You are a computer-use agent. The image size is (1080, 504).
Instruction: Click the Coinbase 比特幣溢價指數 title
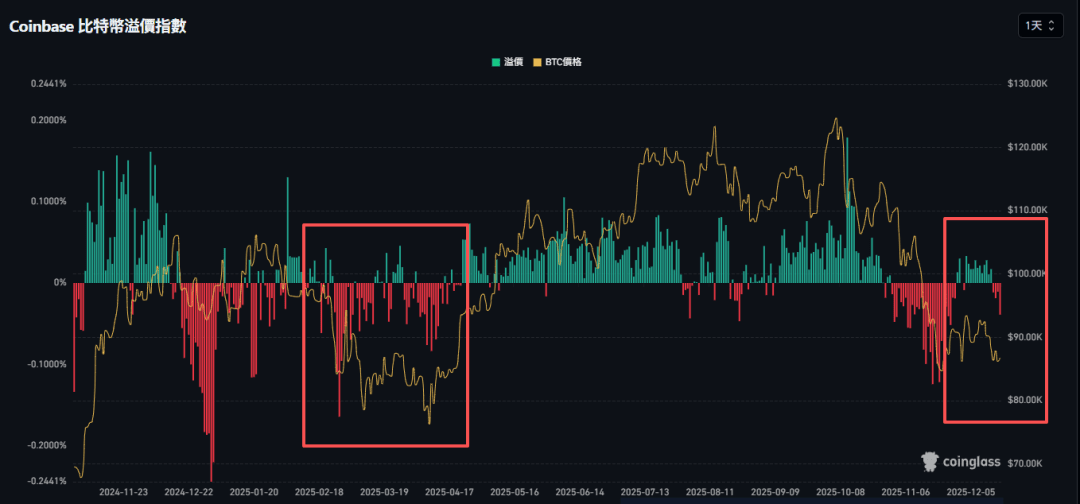point(97,27)
